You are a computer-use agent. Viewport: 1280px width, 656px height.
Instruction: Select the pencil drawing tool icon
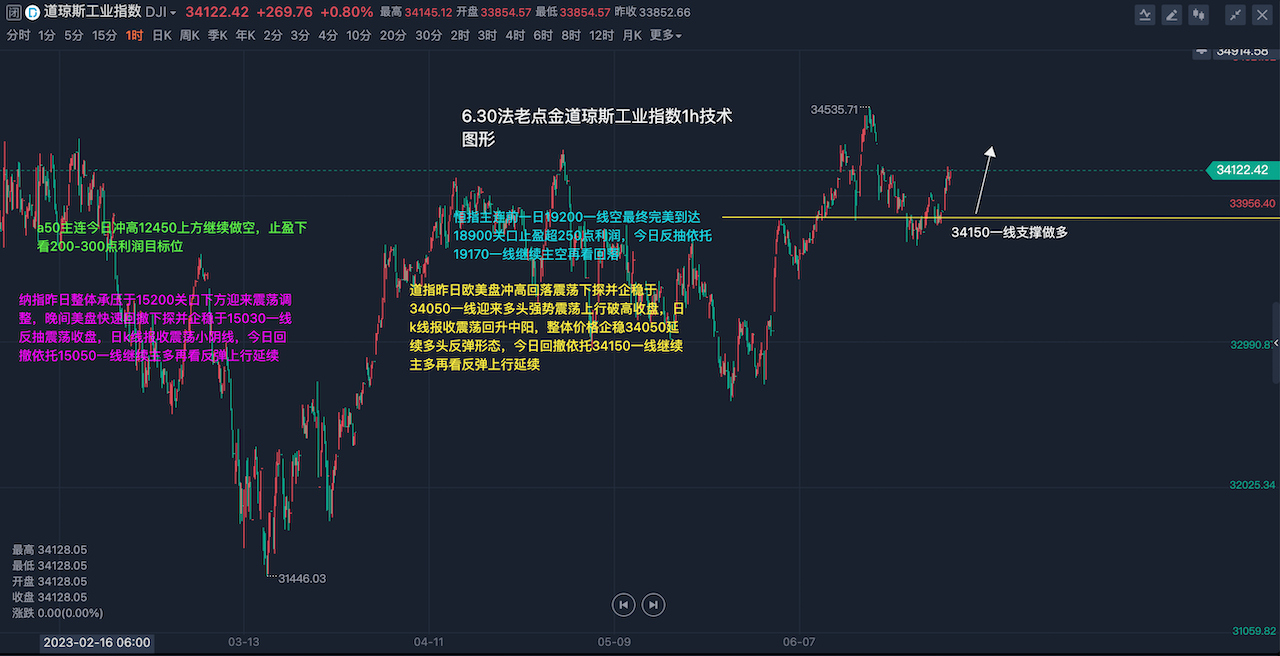click(1171, 14)
